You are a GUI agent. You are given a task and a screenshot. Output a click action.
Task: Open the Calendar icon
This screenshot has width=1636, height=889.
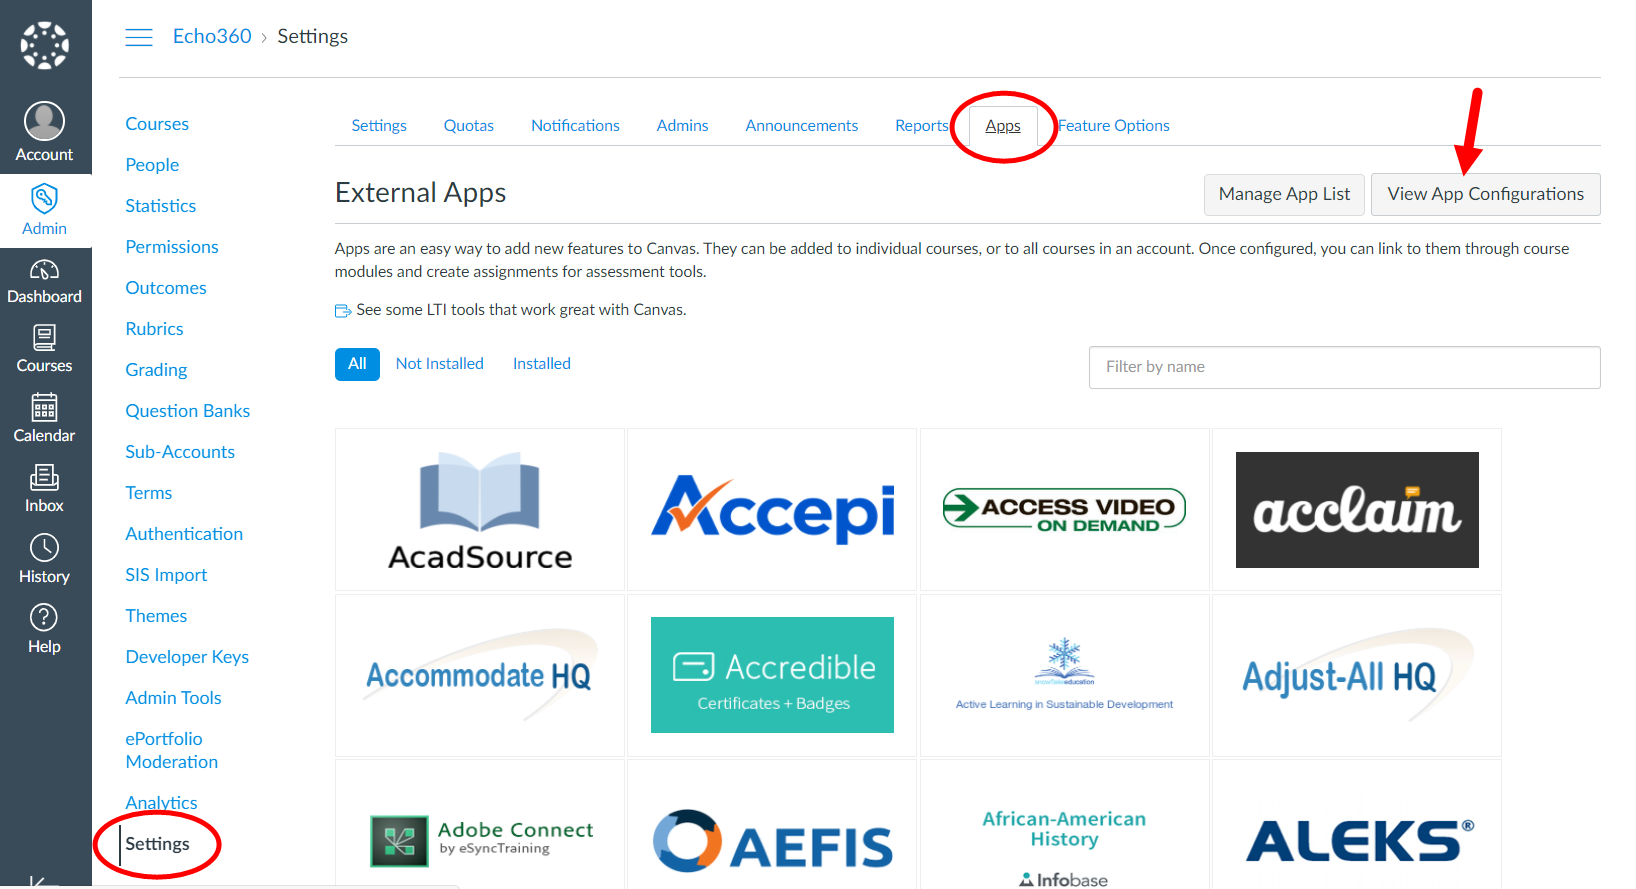(x=45, y=408)
